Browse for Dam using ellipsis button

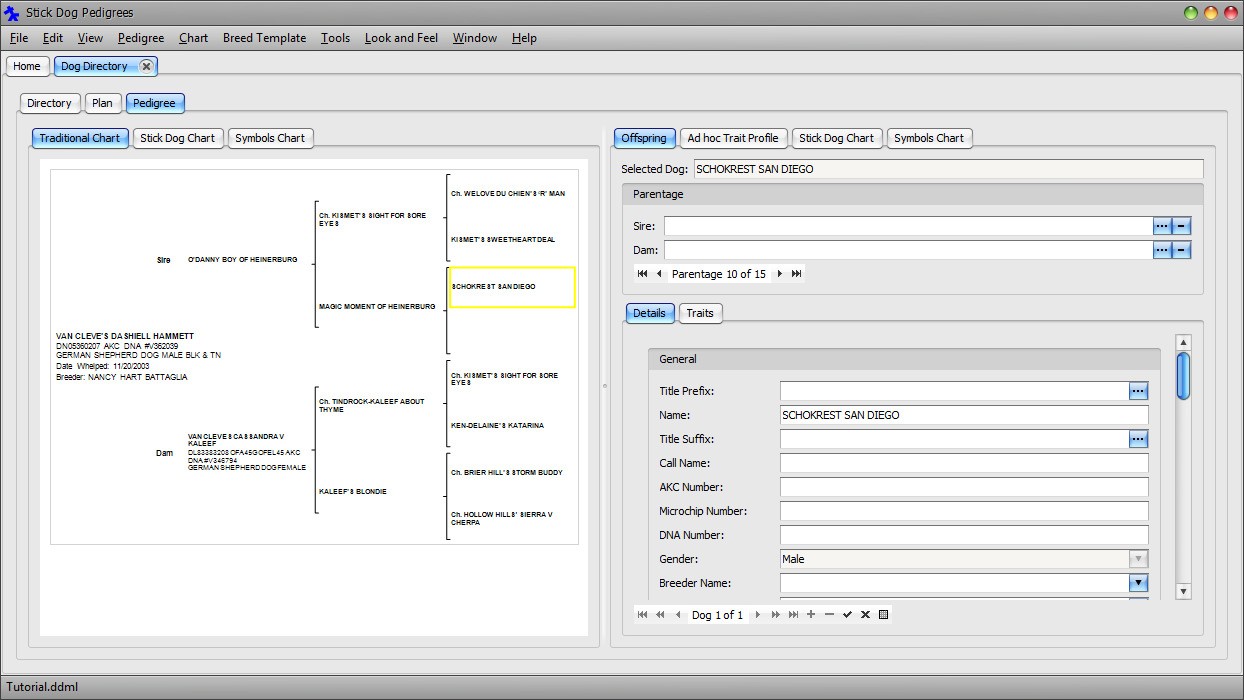click(x=1161, y=250)
